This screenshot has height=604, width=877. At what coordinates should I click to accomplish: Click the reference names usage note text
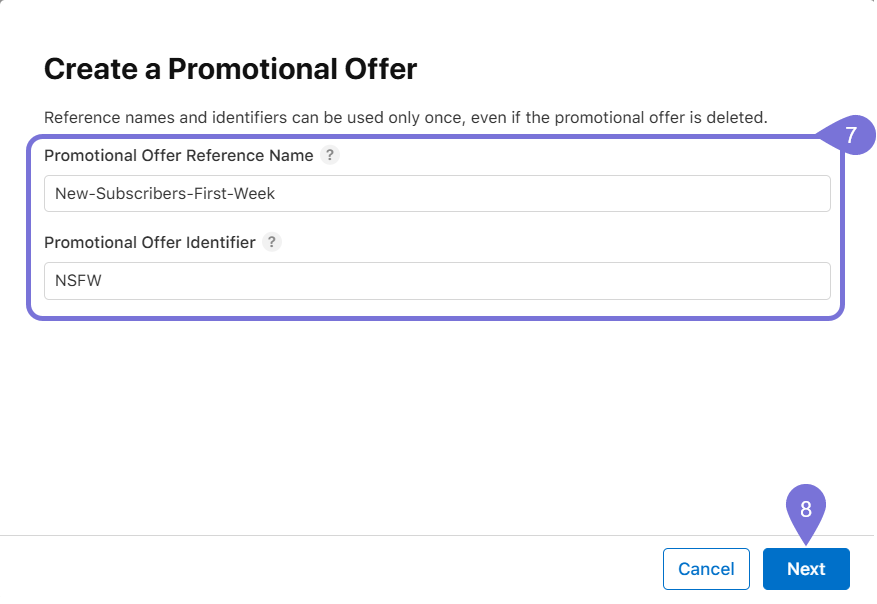coord(404,117)
